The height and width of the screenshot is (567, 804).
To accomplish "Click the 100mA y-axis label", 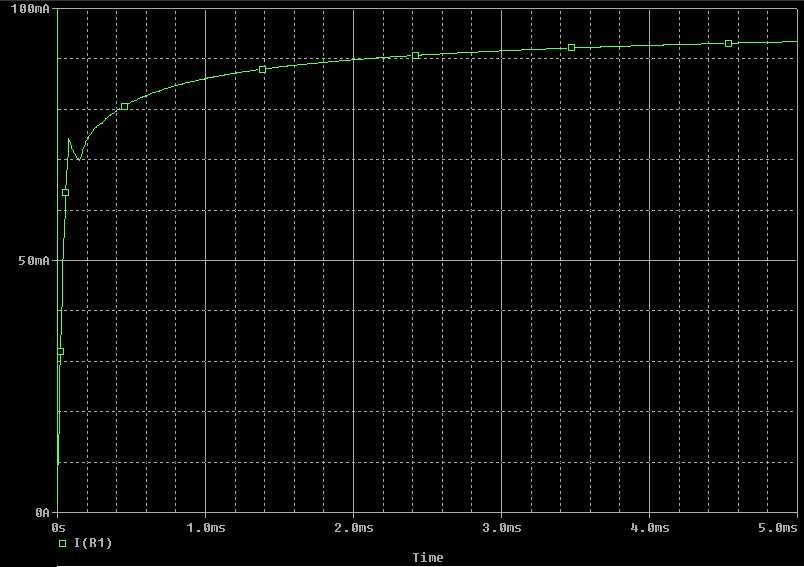I will tap(30, 9).
